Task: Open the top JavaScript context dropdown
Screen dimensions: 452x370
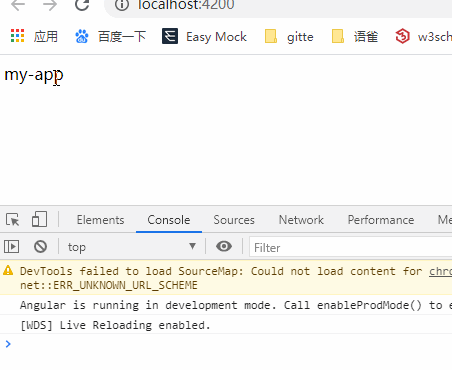Action: click(132, 247)
